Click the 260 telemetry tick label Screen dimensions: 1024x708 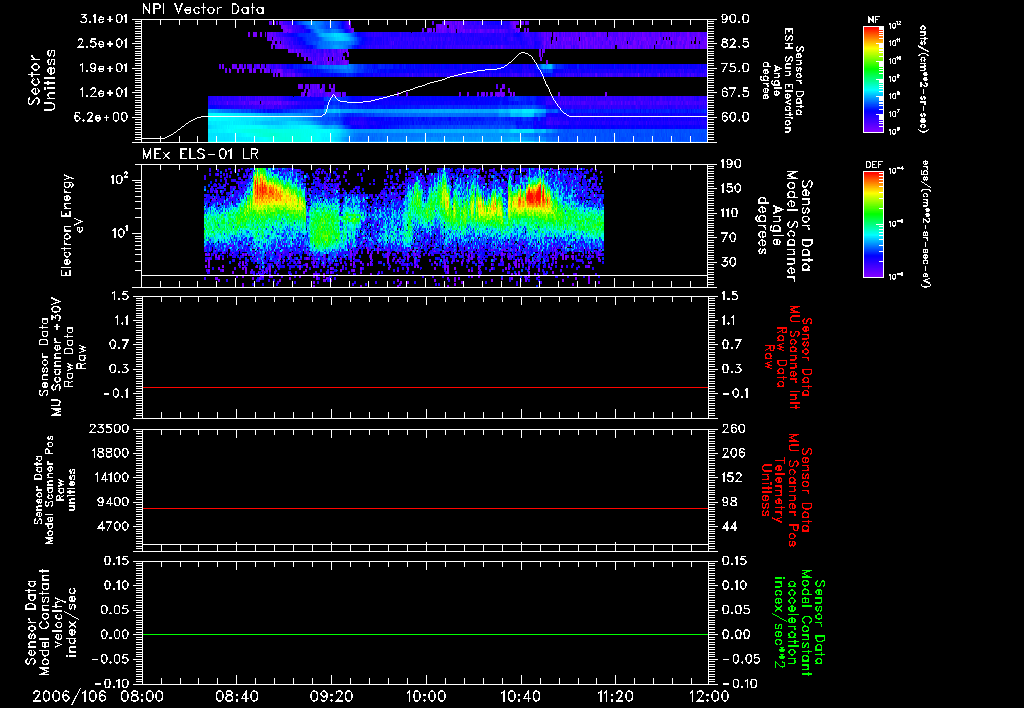pyautogui.click(x=732, y=428)
